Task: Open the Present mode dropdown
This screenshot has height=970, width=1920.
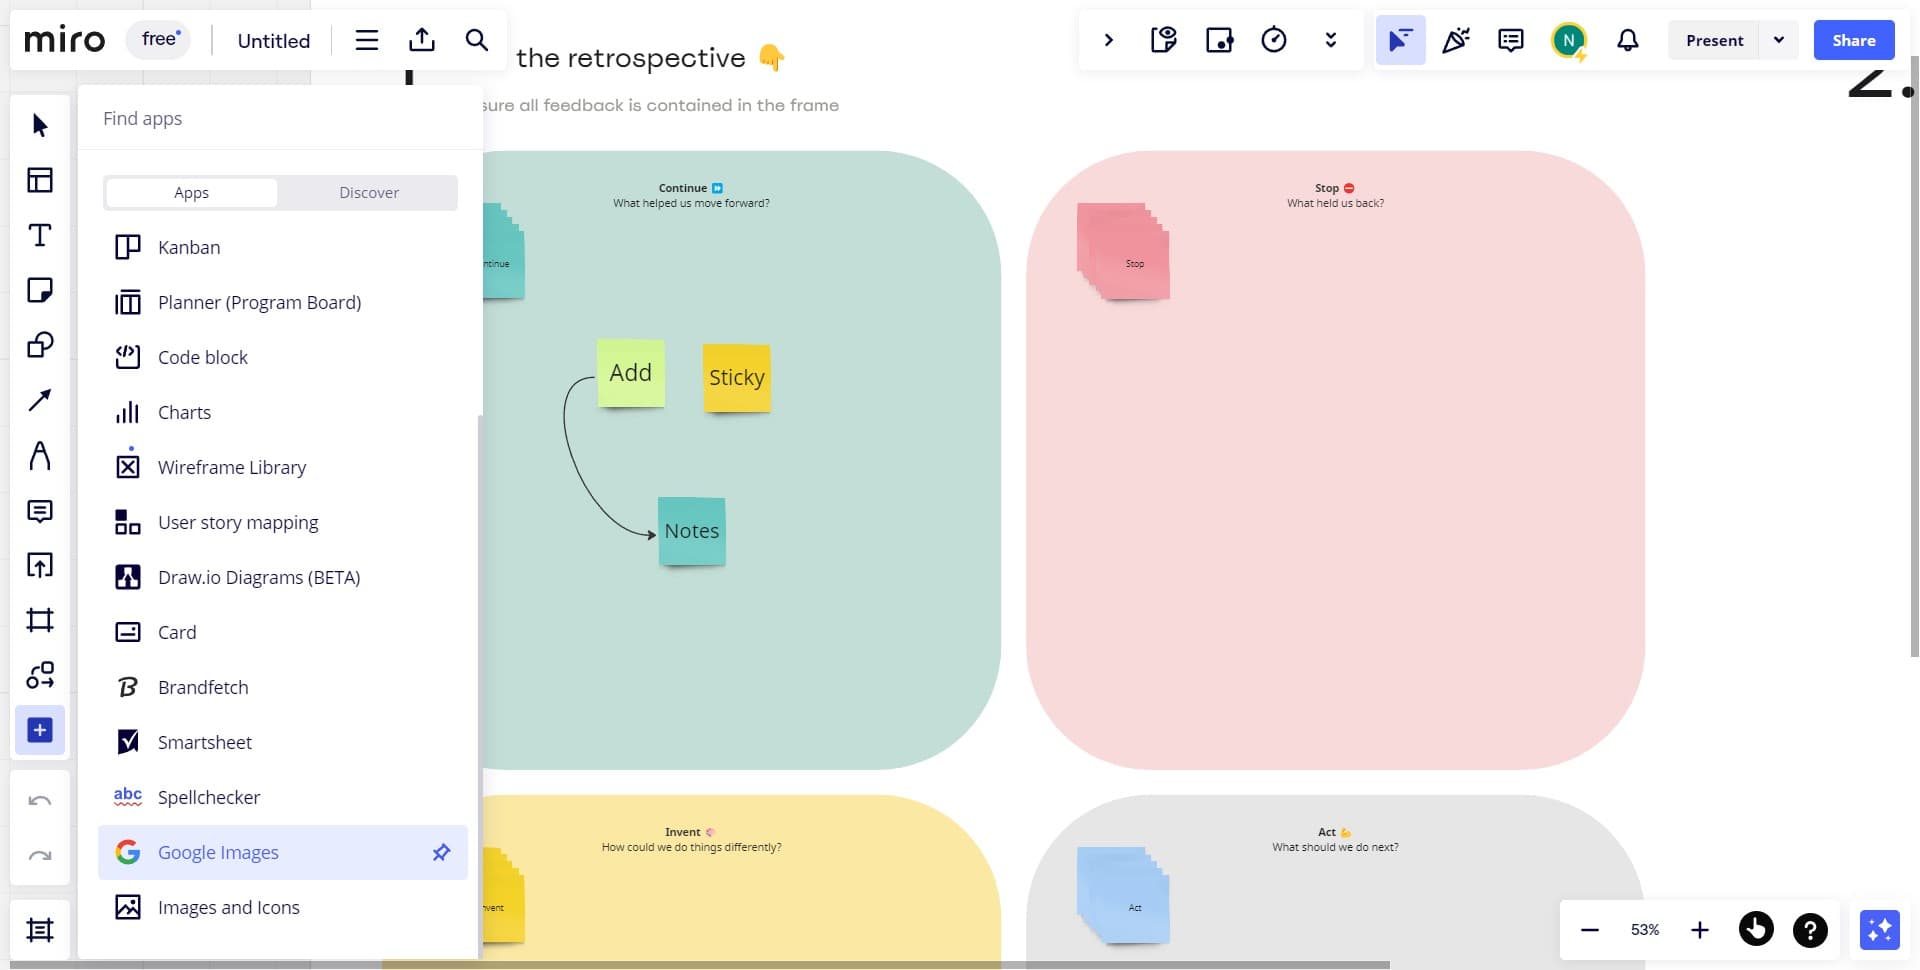Action: point(1780,40)
